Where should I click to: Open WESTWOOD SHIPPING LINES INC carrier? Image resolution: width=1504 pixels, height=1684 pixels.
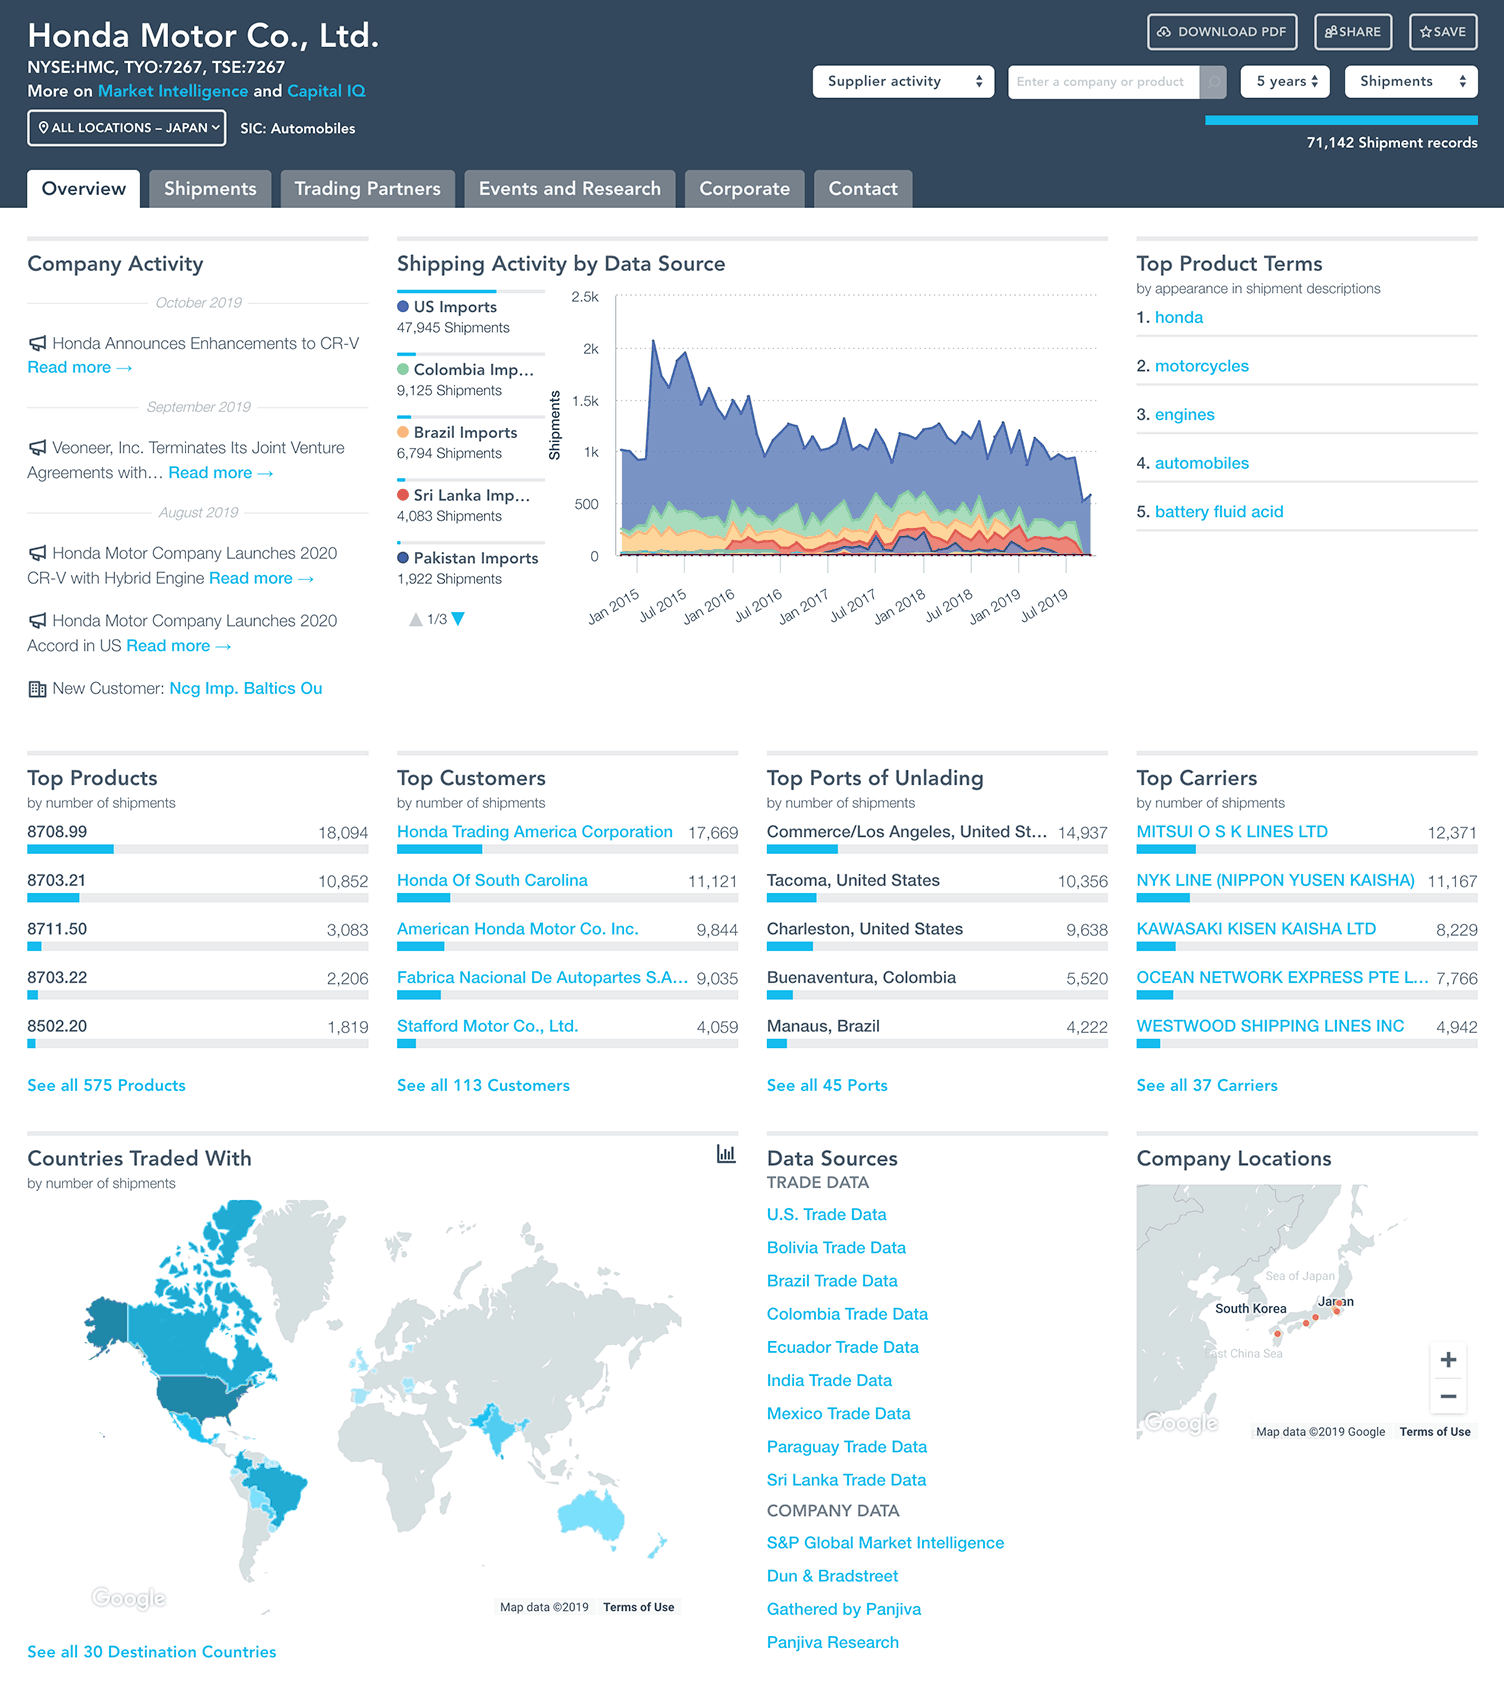[1270, 1027]
